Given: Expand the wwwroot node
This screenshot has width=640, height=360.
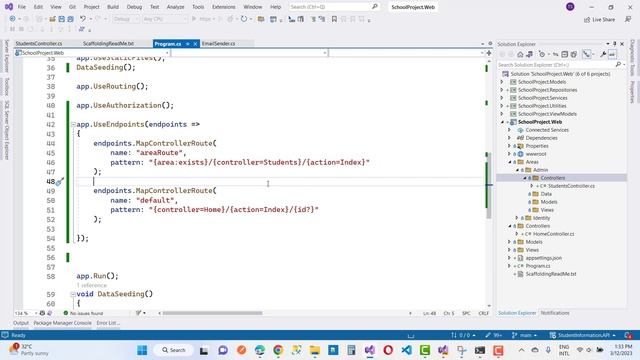Looking at the screenshot, I should coord(510,154).
